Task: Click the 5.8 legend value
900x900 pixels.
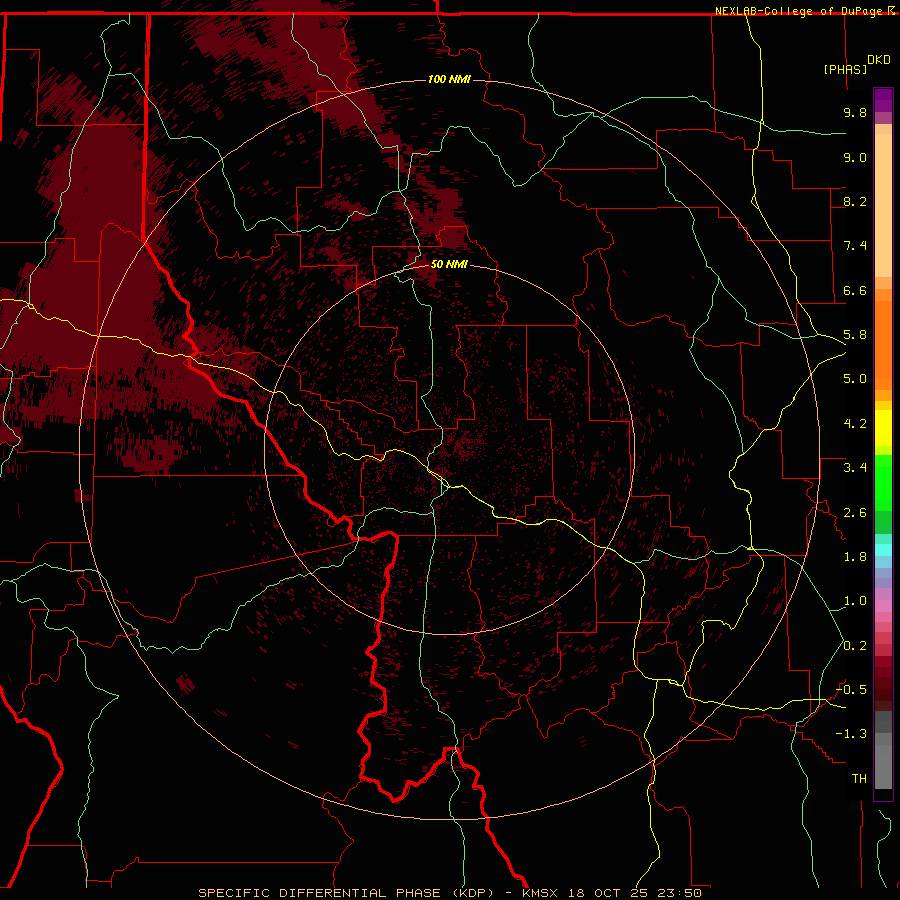Action: pyautogui.click(x=855, y=335)
